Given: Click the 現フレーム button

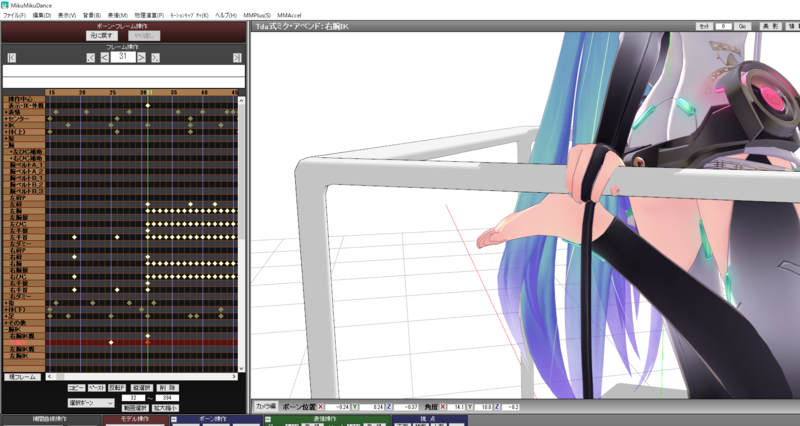Looking at the screenshot, I should click(22, 377).
